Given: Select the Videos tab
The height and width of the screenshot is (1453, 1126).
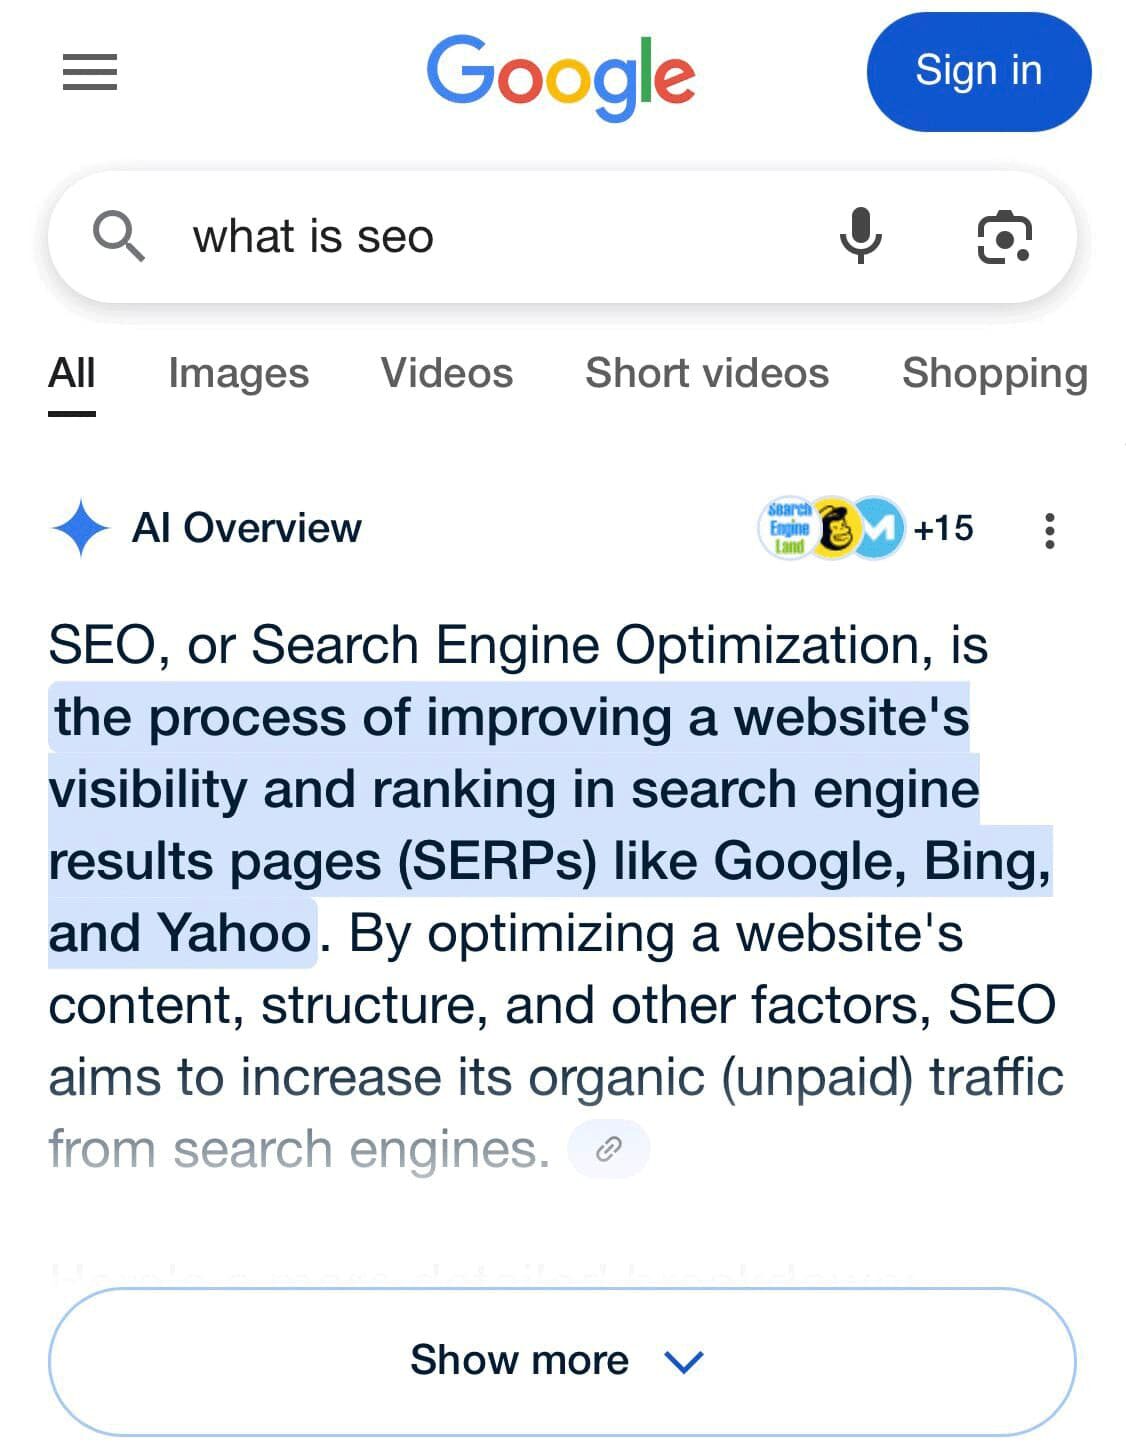Looking at the screenshot, I should [446, 373].
